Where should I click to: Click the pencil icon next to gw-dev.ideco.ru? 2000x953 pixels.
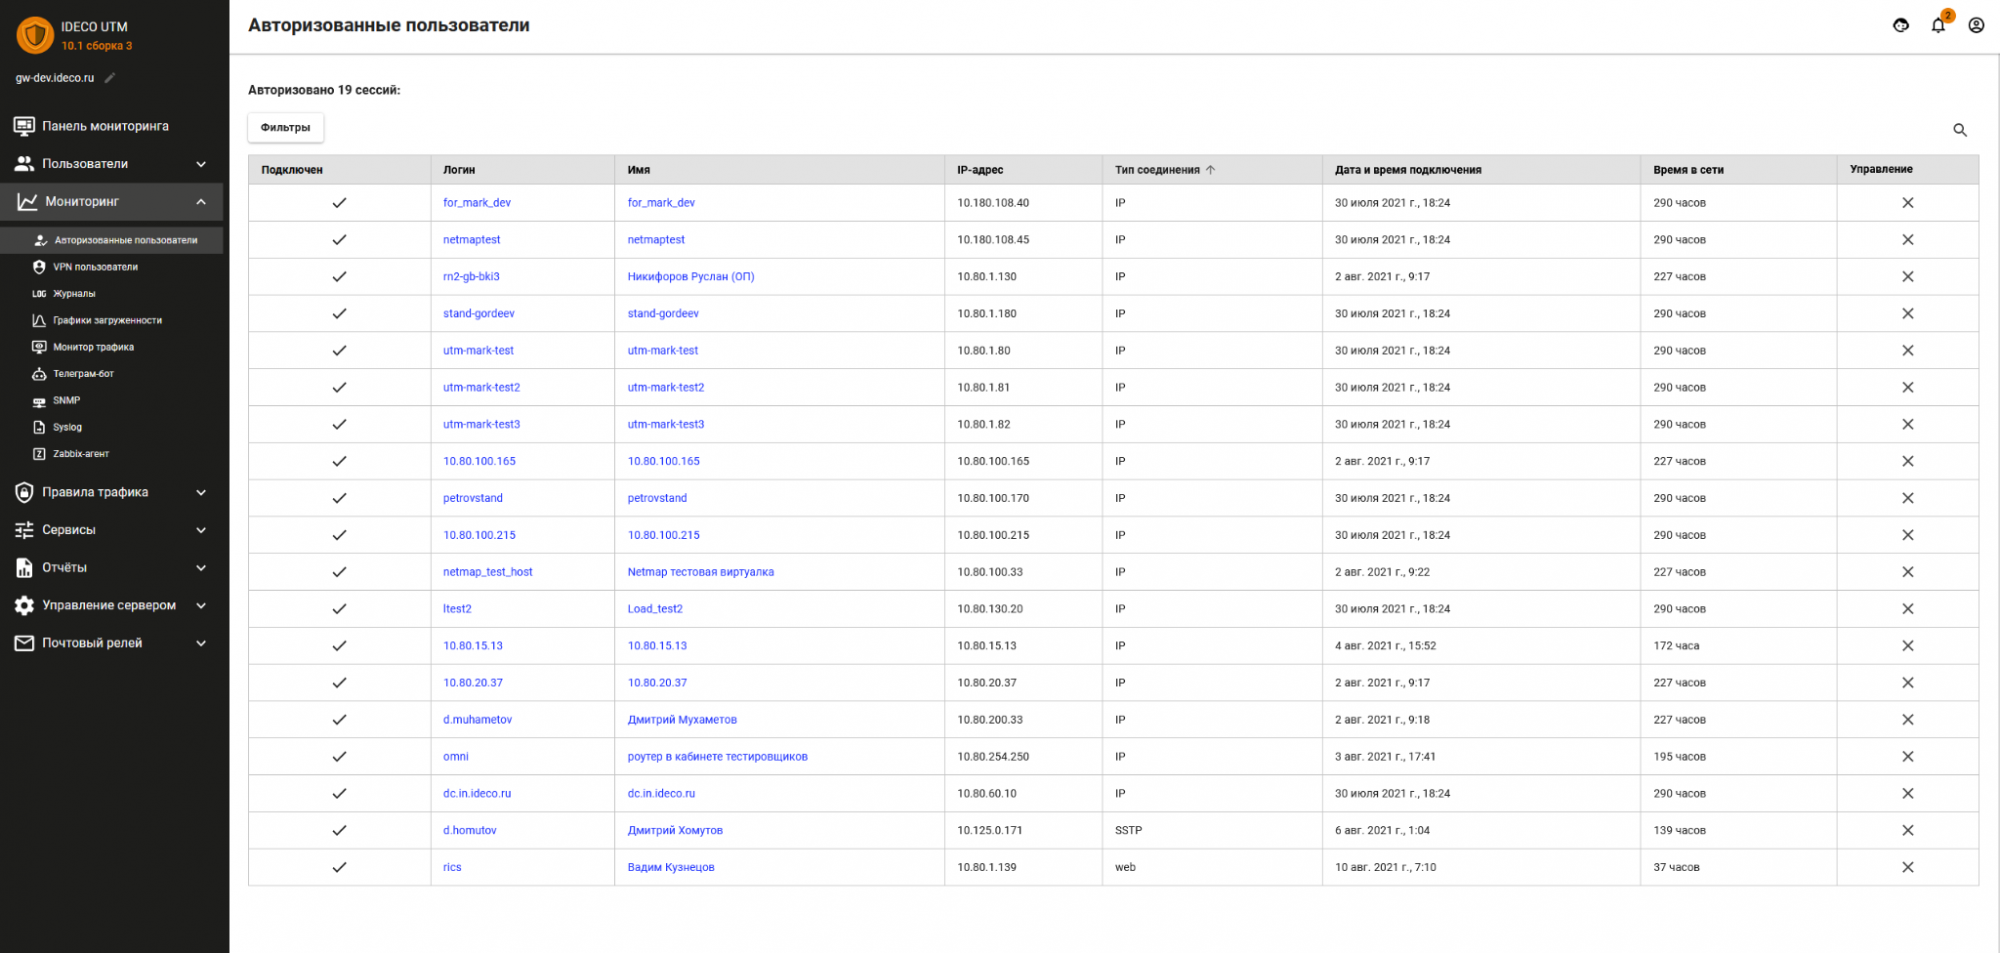coord(110,78)
